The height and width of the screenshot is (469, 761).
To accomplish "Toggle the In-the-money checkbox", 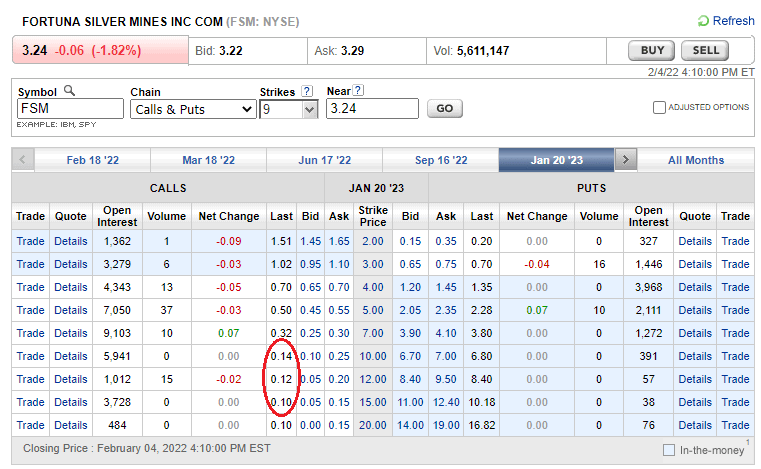I will pos(669,451).
